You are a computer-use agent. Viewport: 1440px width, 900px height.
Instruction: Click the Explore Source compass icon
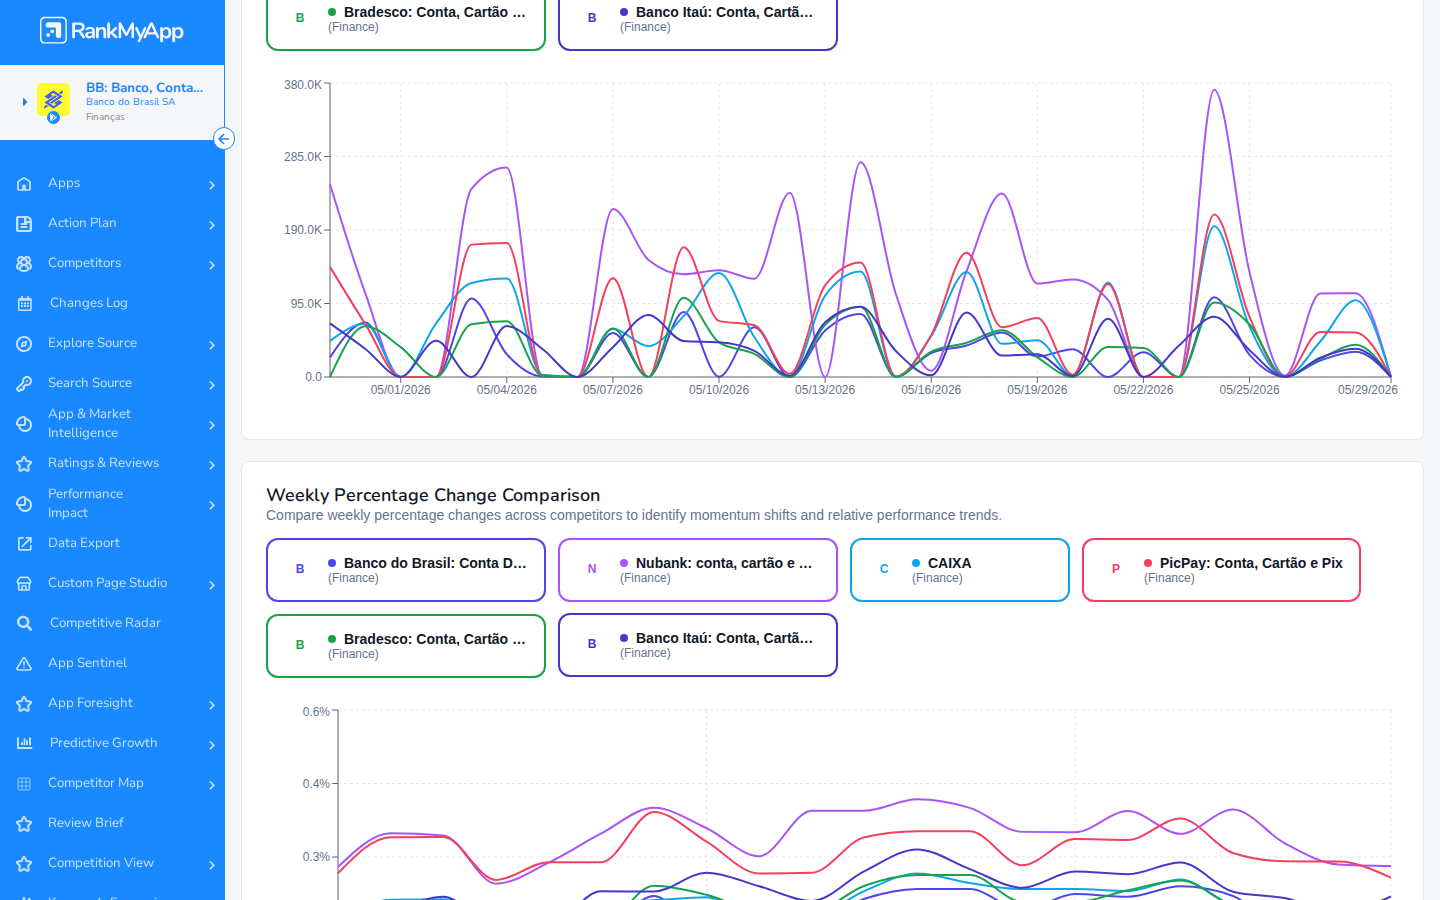pos(24,344)
